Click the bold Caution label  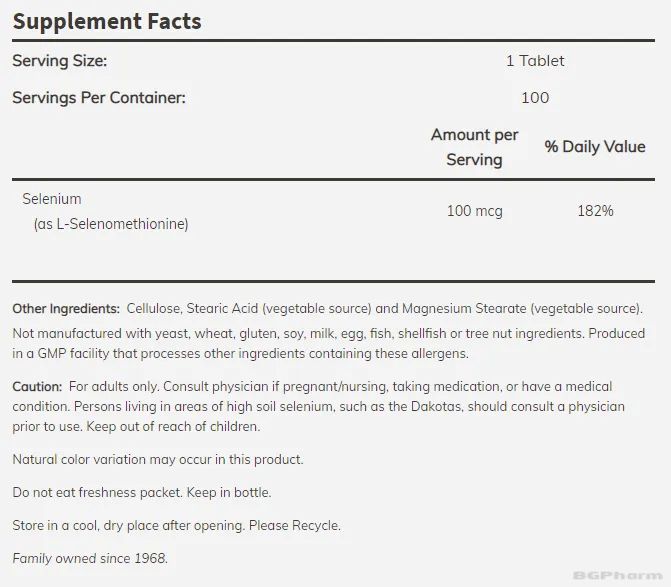tap(37, 386)
